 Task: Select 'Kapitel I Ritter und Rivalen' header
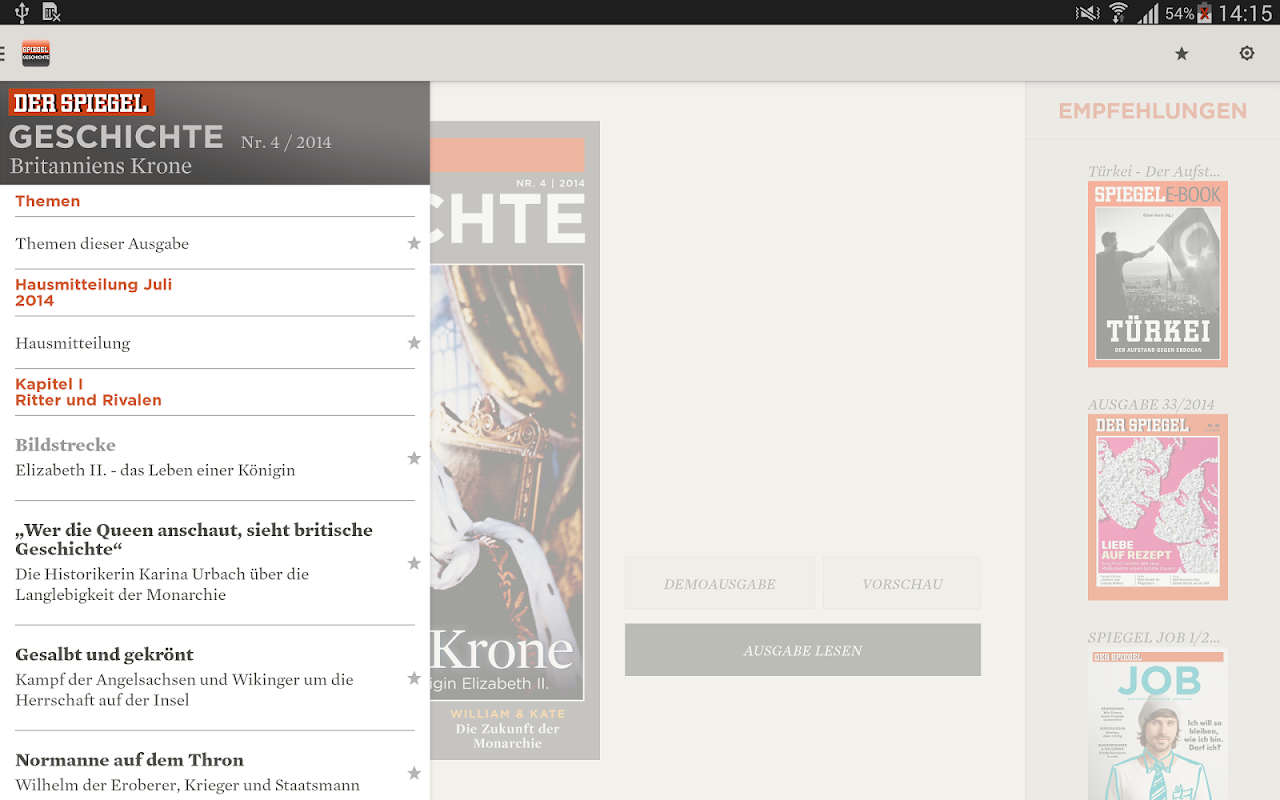tap(88, 392)
